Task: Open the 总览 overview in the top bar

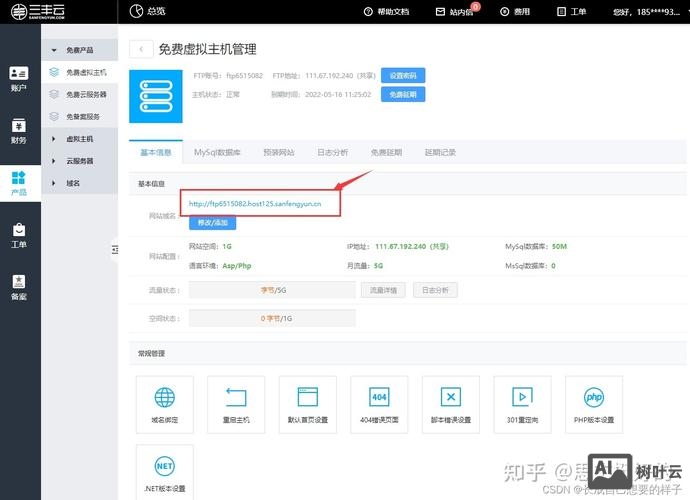Action: pyautogui.click(x=148, y=11)
